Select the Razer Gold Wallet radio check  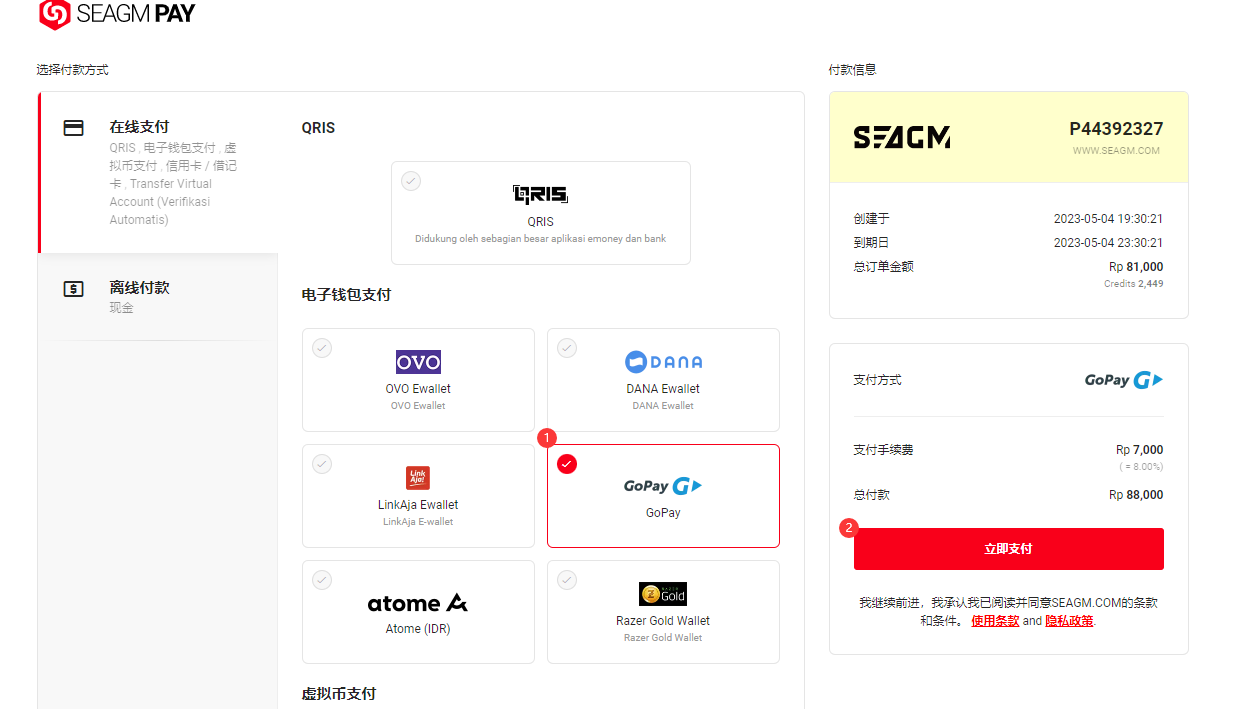pos(566,580)
